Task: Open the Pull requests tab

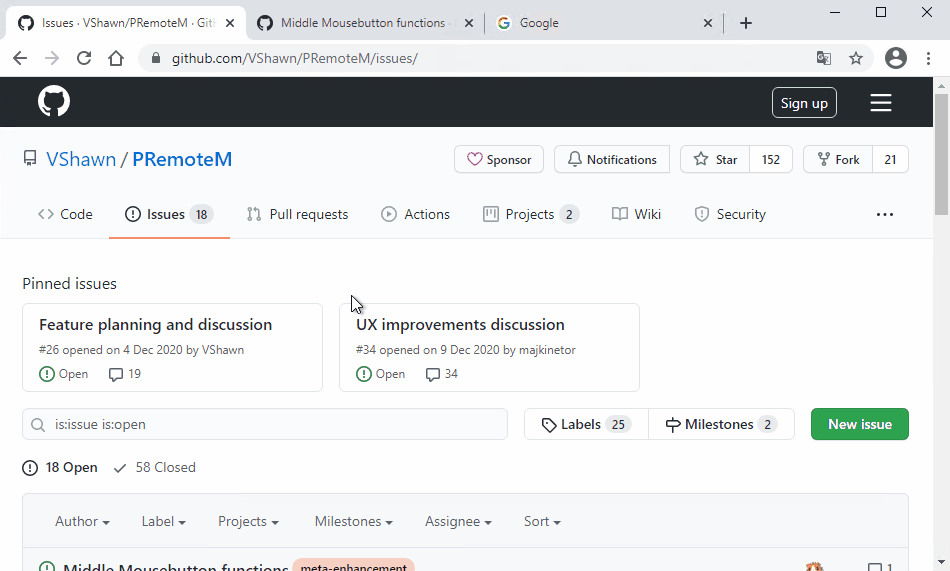Action: [297, 214]
